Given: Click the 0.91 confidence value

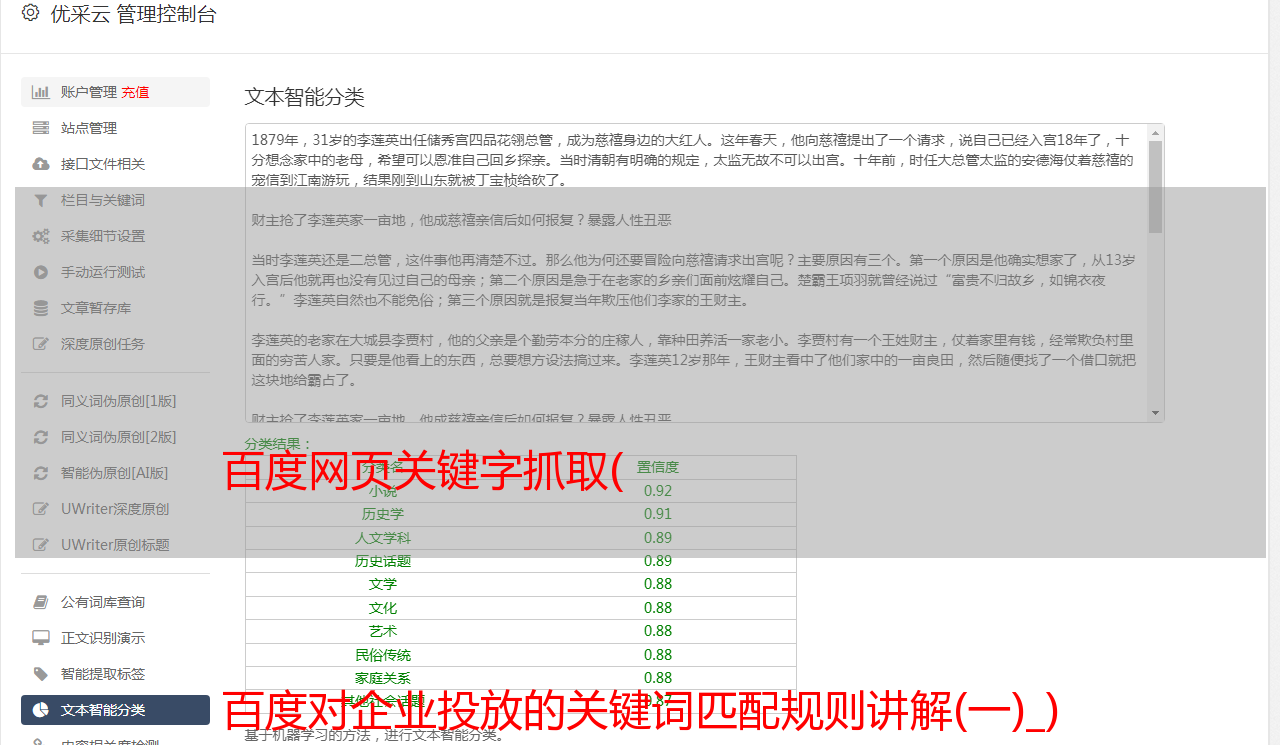Looking at the screenshot, I should [x=658, y=514].
